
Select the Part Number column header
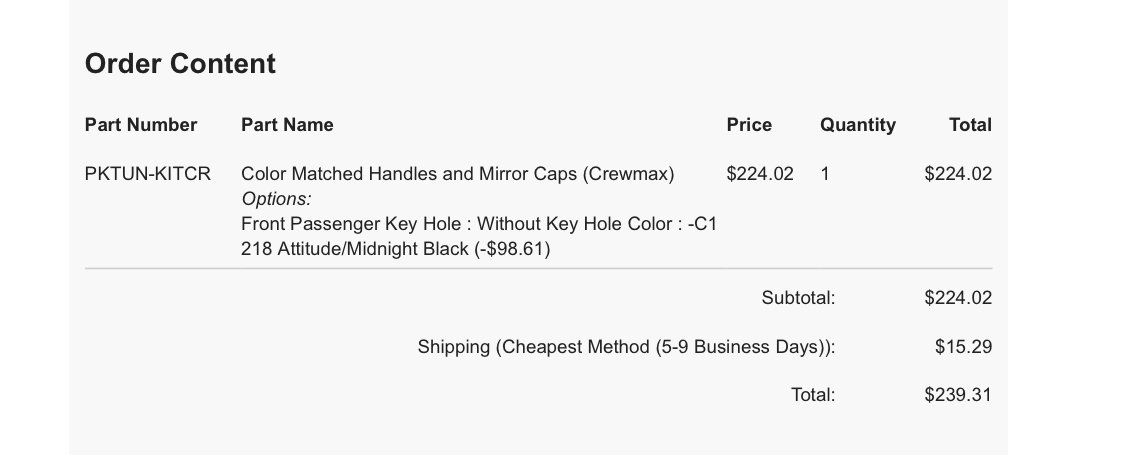coord(141,125)
